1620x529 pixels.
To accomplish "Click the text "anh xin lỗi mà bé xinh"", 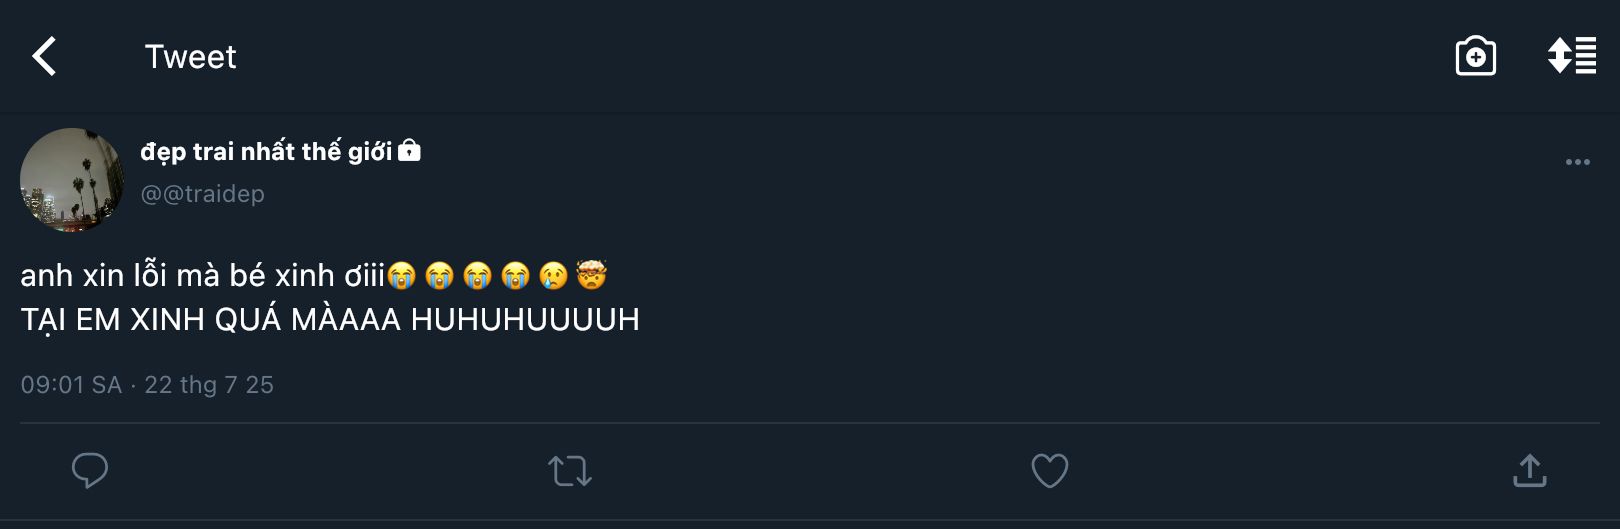I will click(180, 276).
